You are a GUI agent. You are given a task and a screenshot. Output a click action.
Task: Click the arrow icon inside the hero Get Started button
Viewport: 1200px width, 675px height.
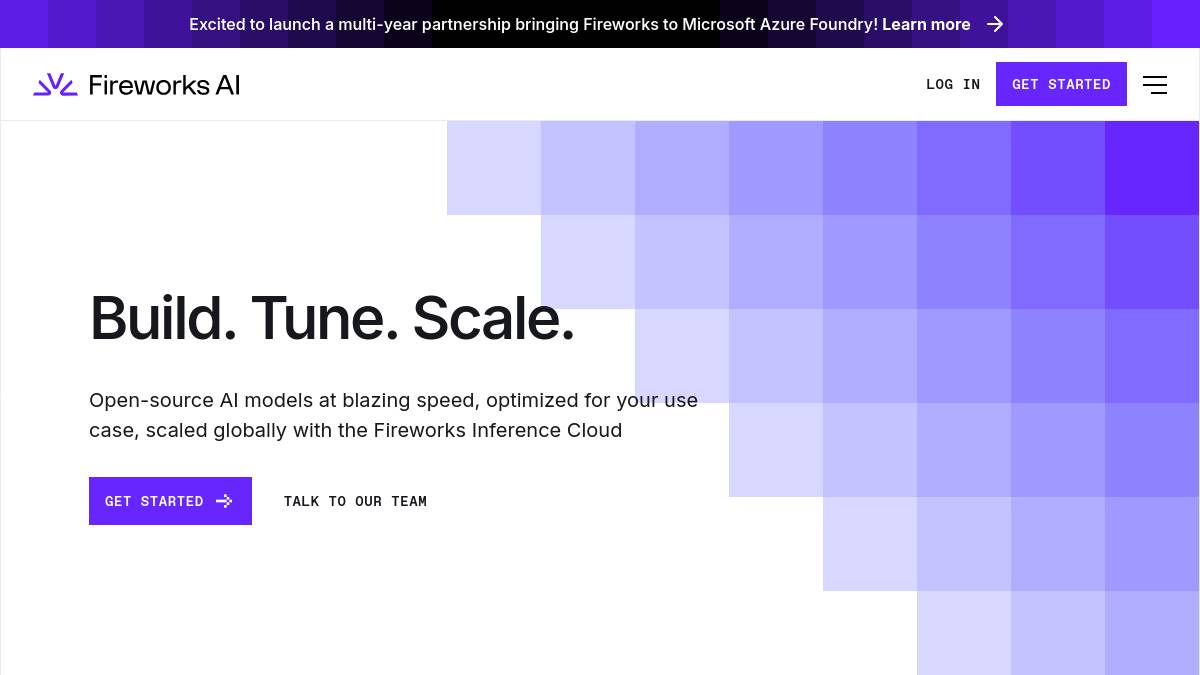tap(225, 501)
